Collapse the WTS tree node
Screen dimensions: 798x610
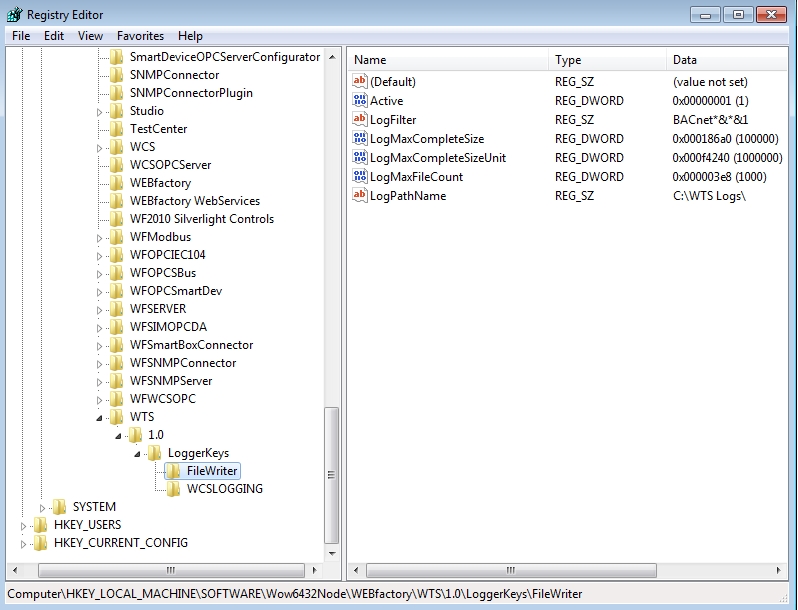pyautogui.click(x=100, y=418)
